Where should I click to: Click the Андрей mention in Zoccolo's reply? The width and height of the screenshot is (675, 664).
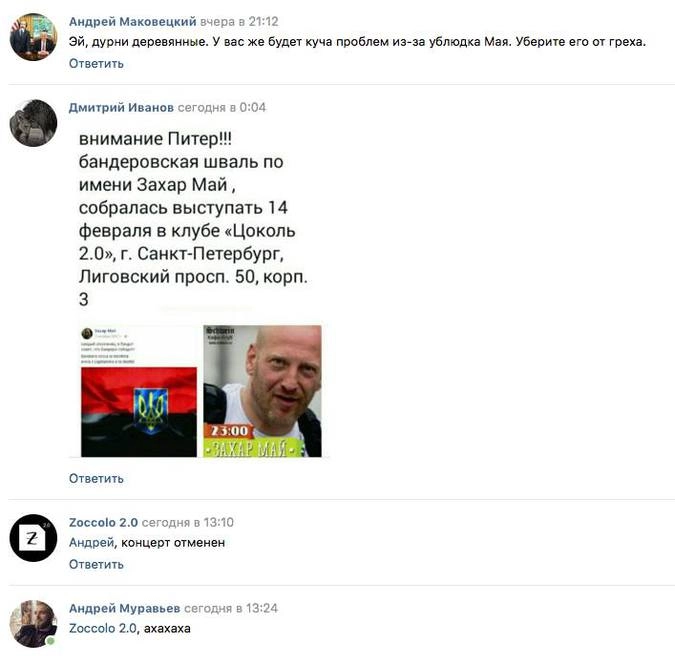click(x=92, y=543)
